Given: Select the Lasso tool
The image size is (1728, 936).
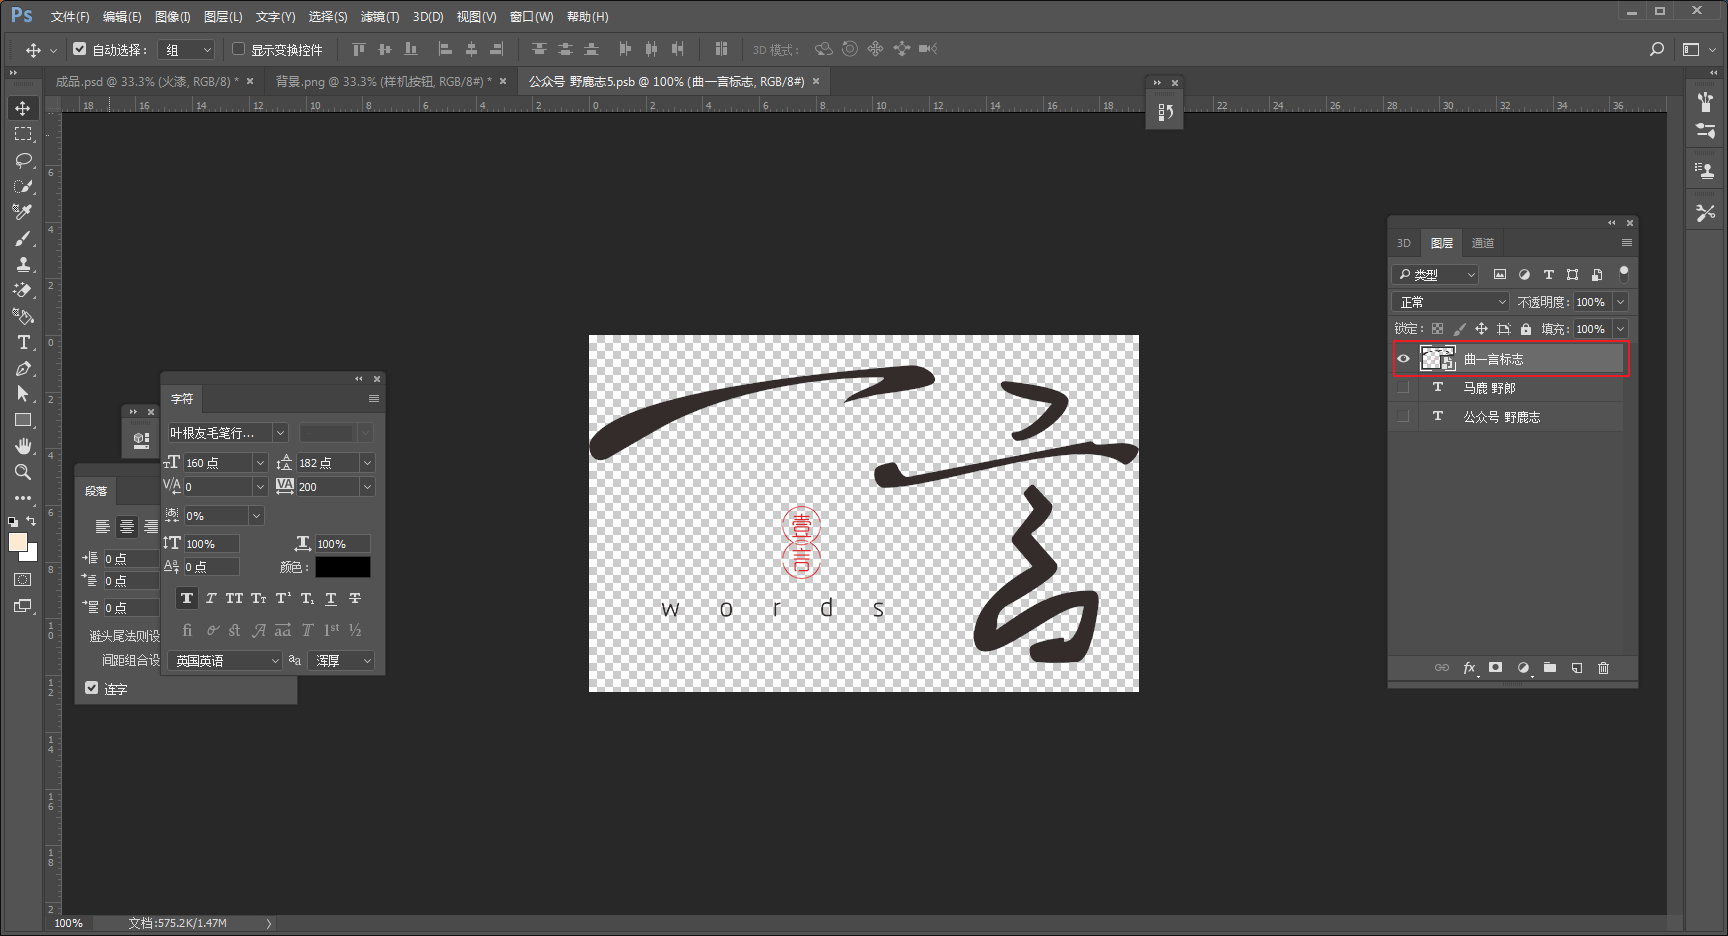Looking at the screenshot, I should [x=22, y=160].
